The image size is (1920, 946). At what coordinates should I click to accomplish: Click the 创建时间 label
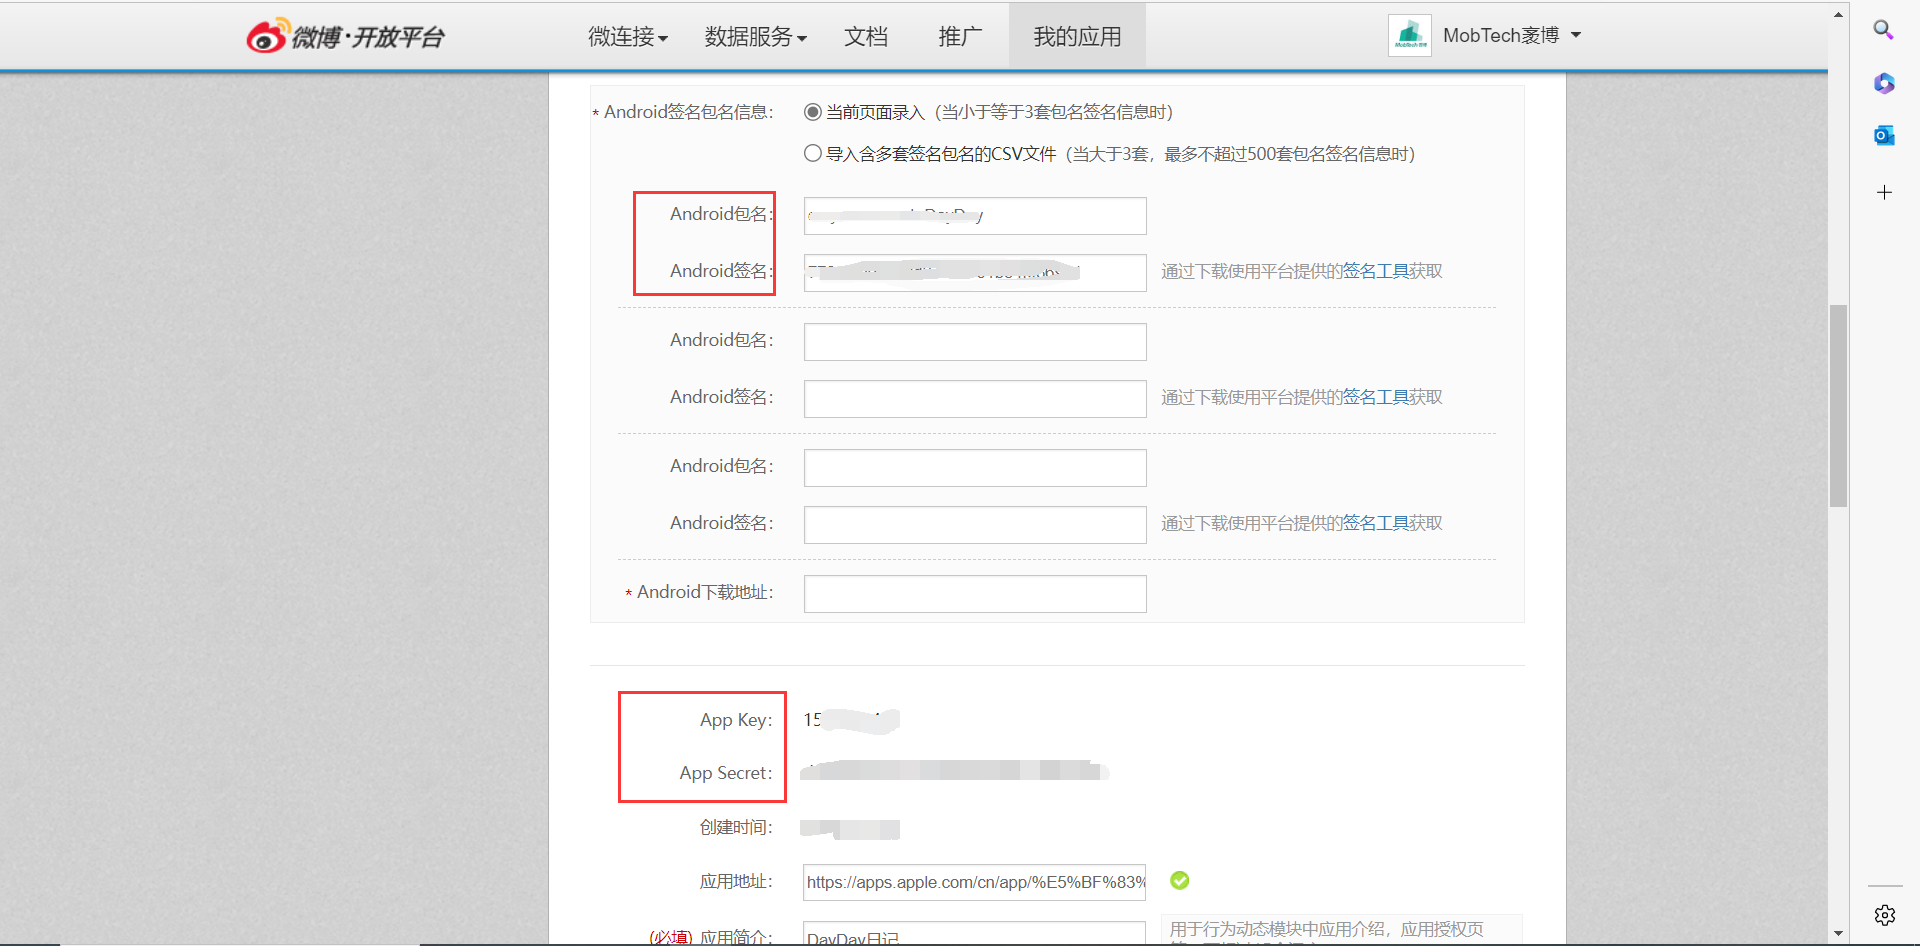point(736,827)
